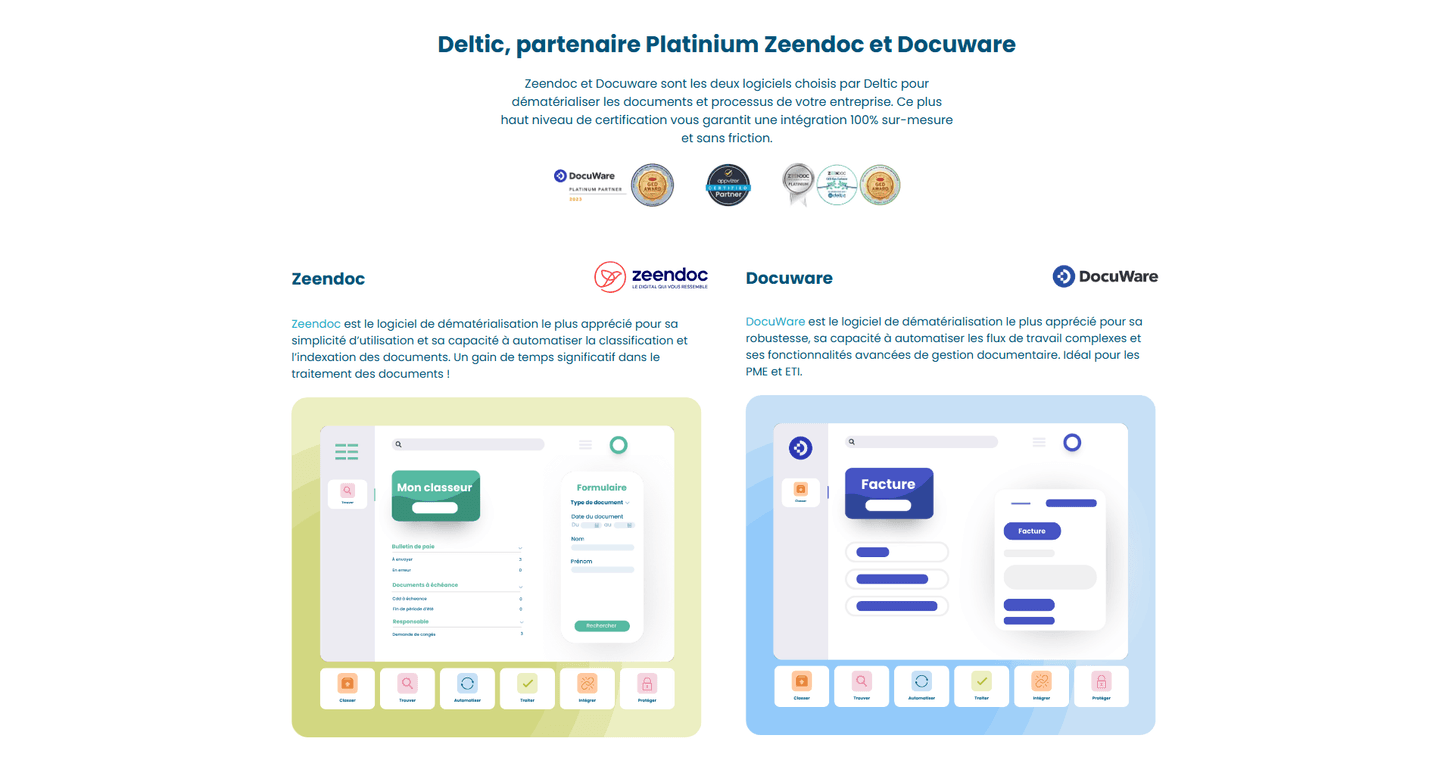
Task: Choose the Traiter checkmark tile in Docuware mockup
Action: 981,686
